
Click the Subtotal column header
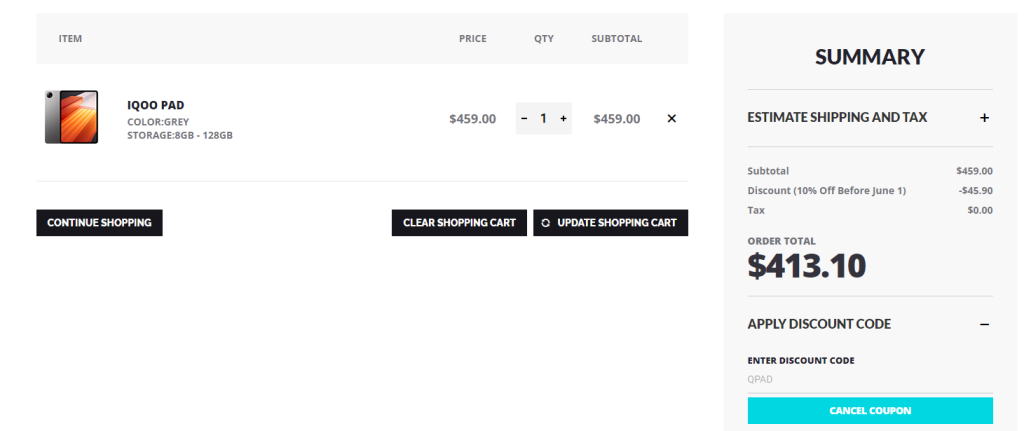616,39
